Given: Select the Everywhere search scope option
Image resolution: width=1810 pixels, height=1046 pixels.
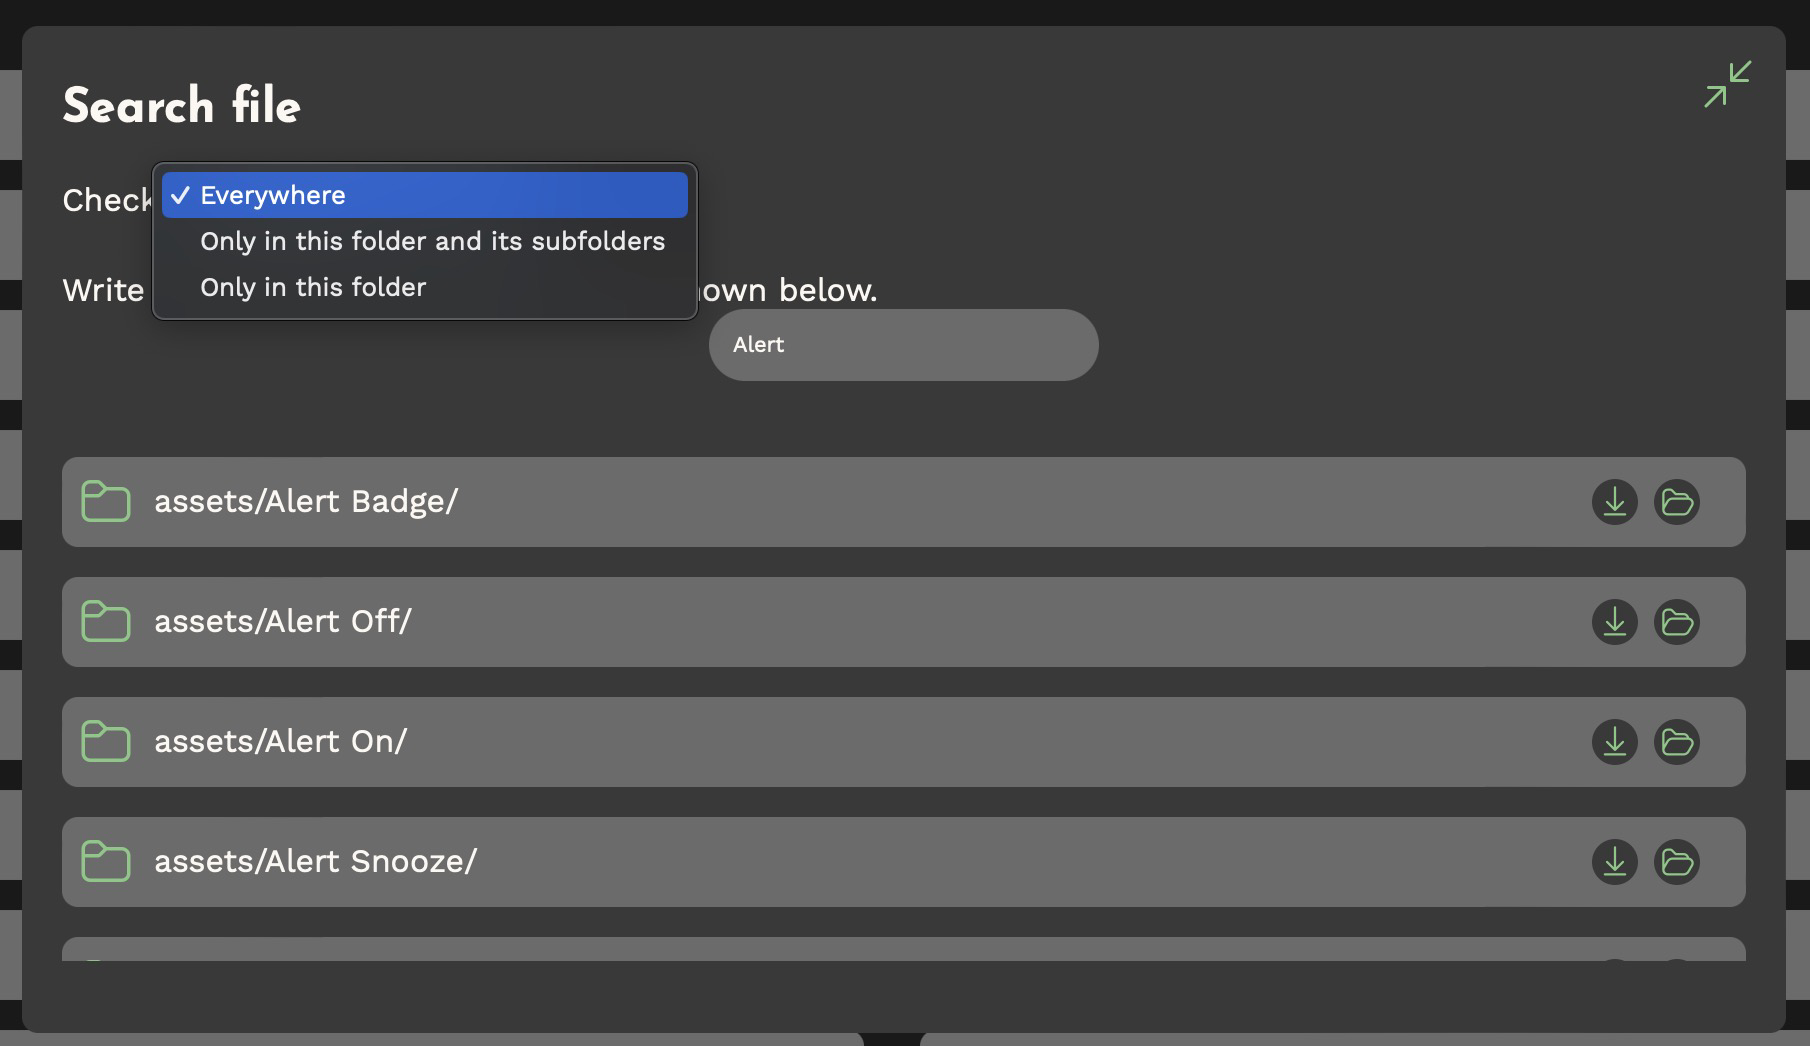Looking at the screenshot, I should (x=425, y=195).
